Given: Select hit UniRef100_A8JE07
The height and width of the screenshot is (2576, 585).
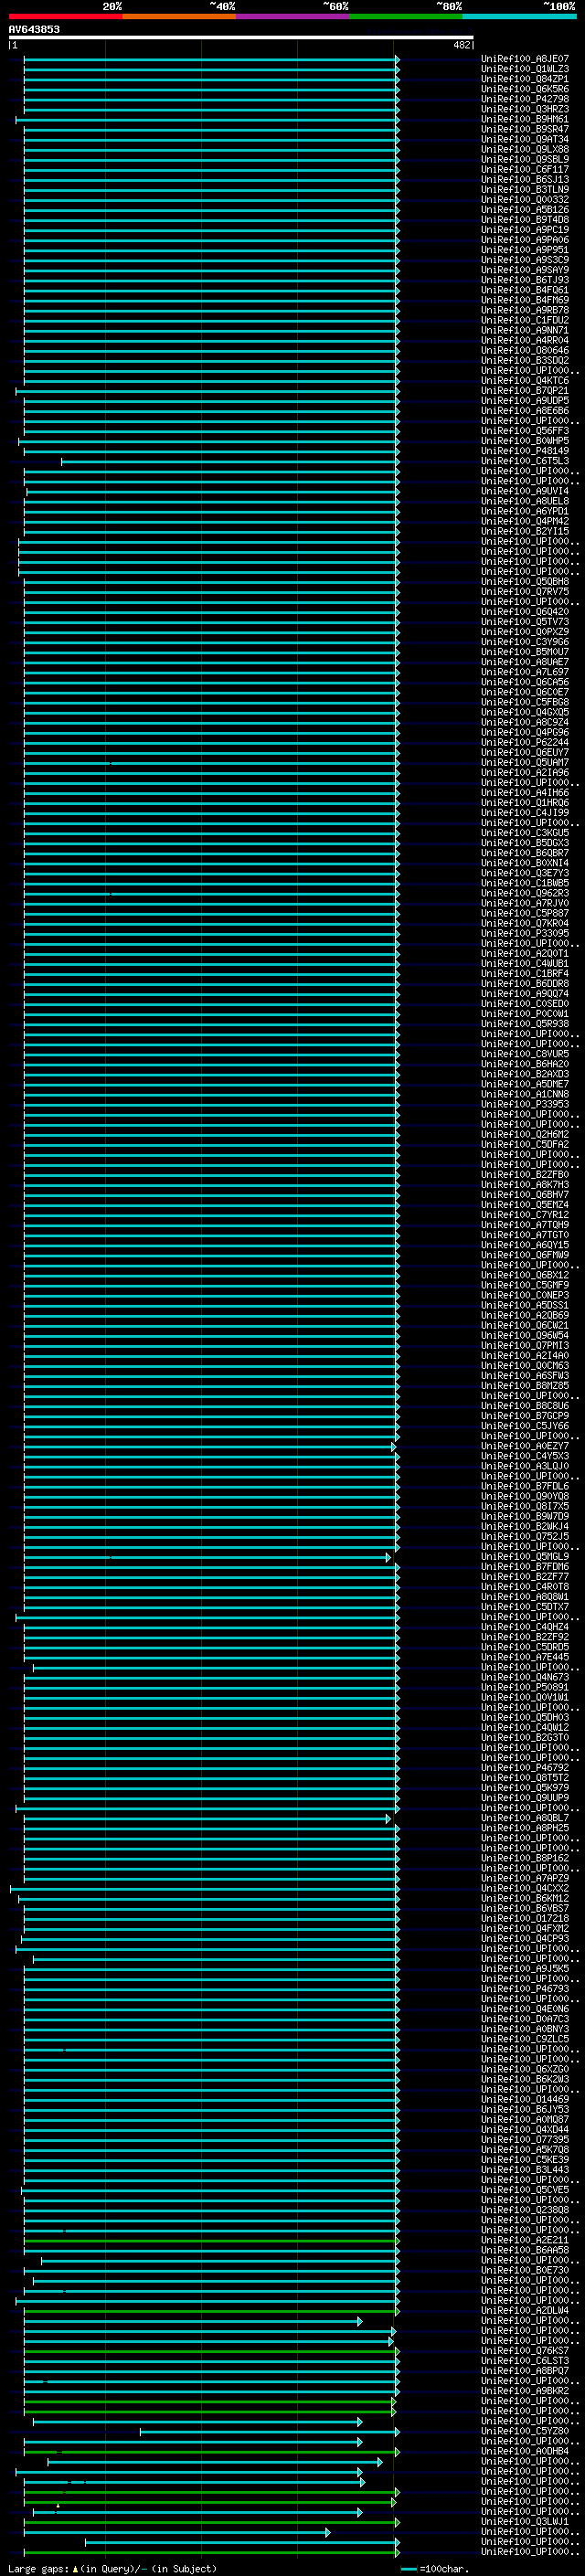Looking at the screenshot, I should (525, 59).
